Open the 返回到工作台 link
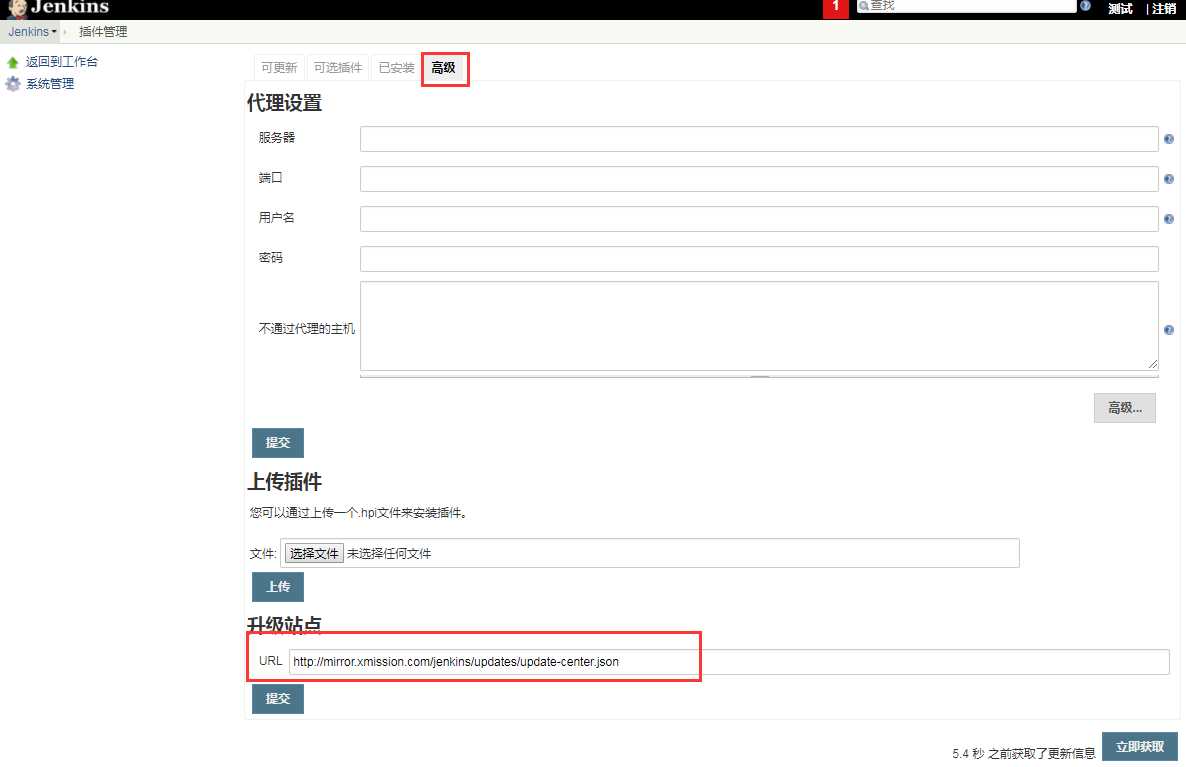Viewport: 1186px width, 767px height. pyautogui.click(x=62, y=62)
